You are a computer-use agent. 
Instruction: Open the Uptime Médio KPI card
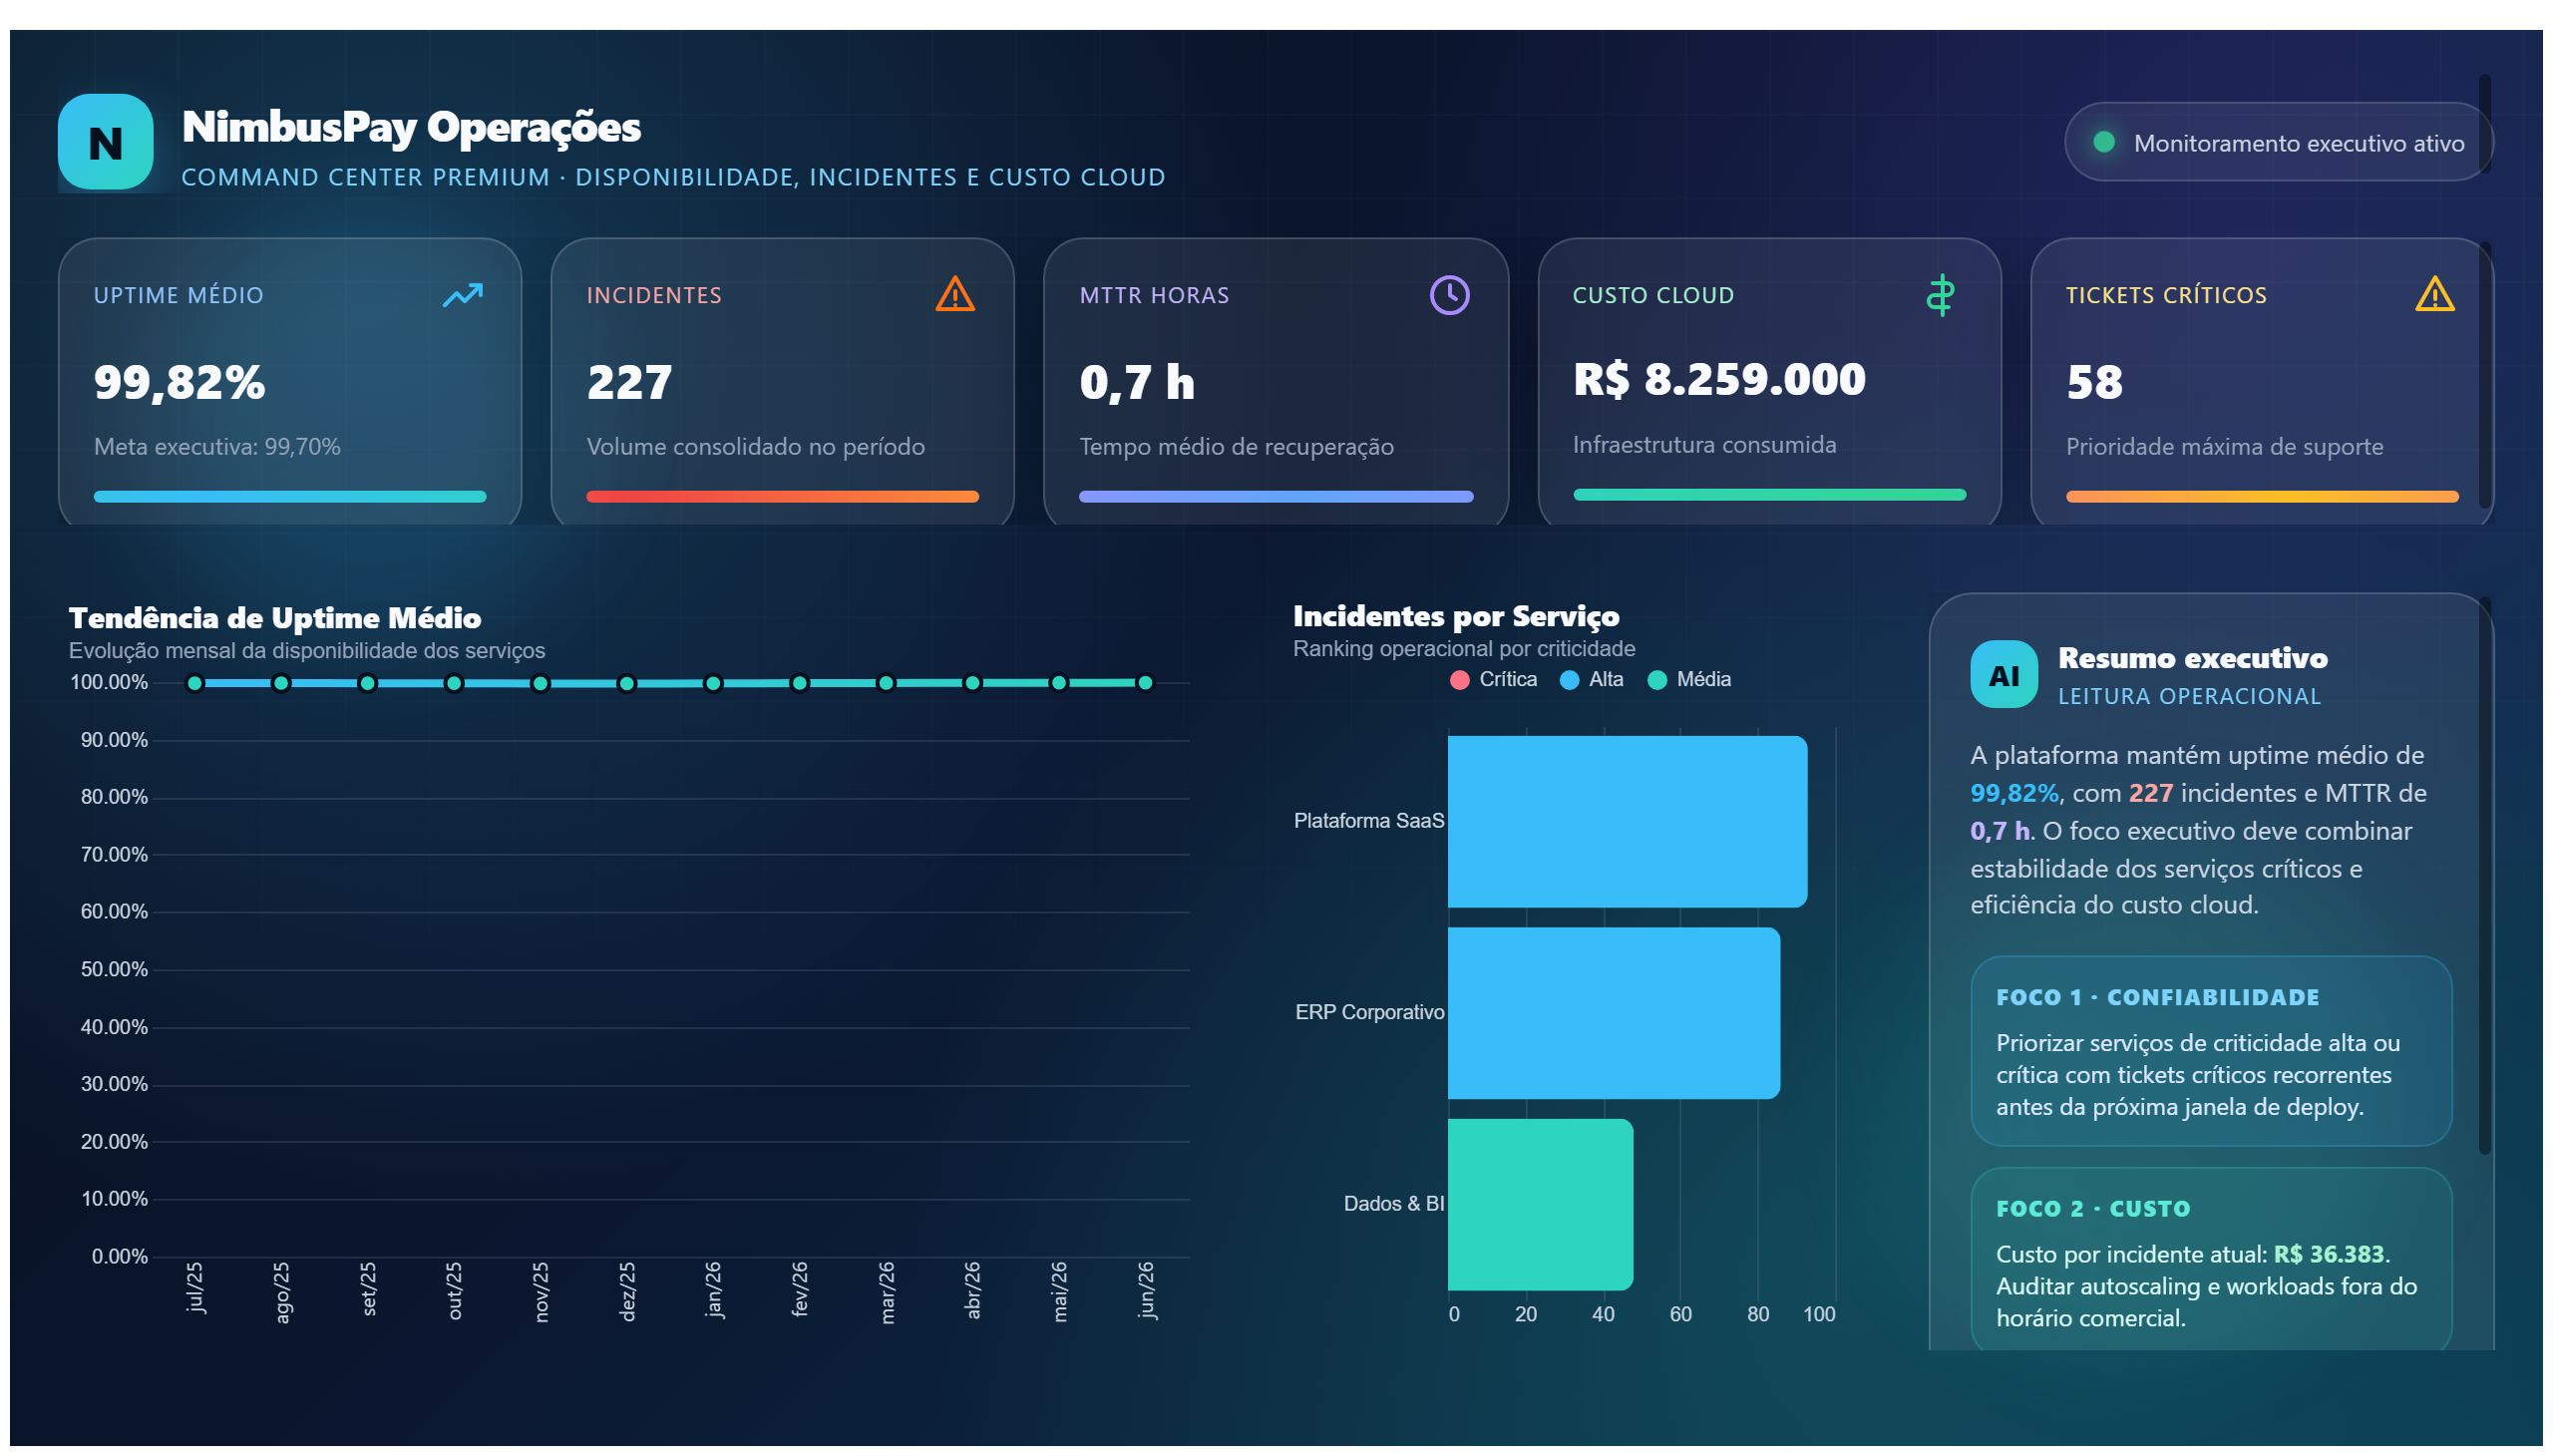coord(290,381)
